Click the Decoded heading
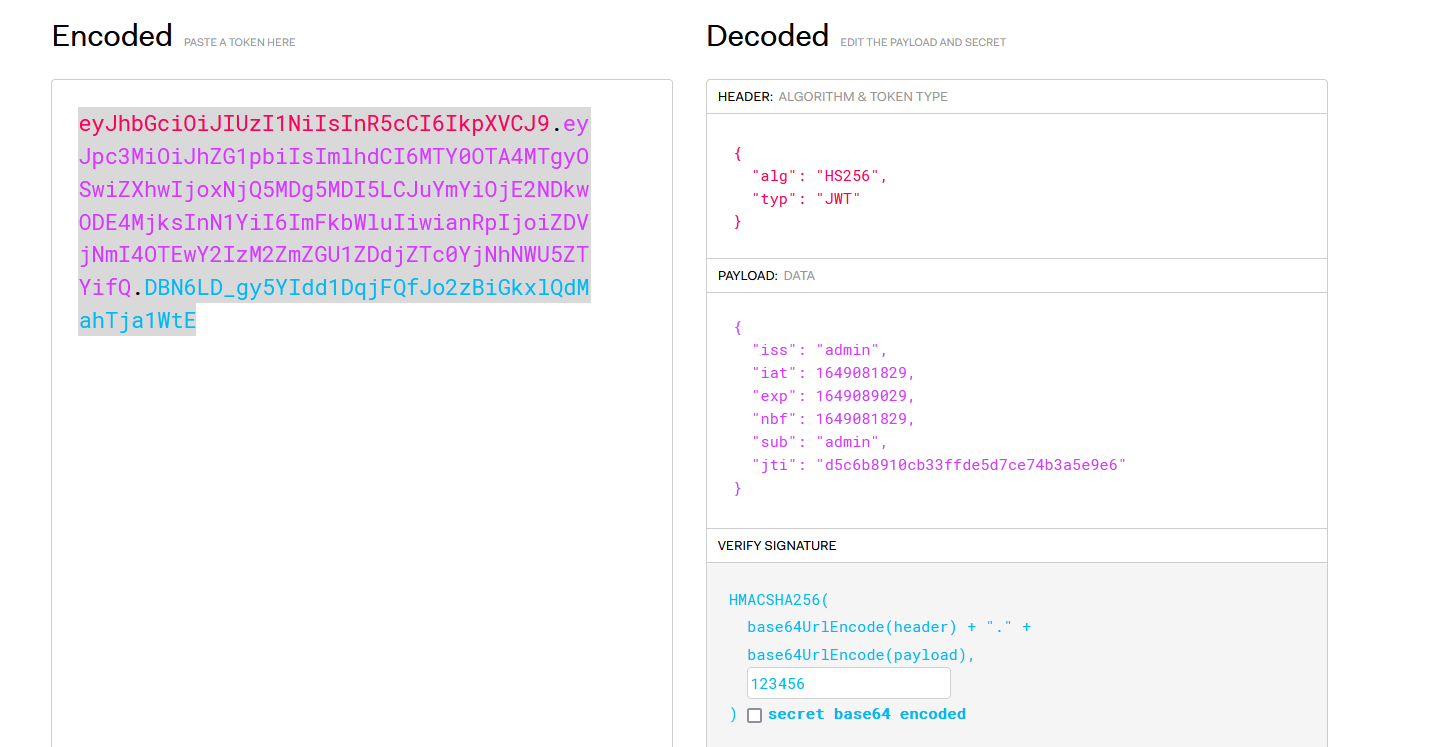1435x747 pixels. click(767, 36)
